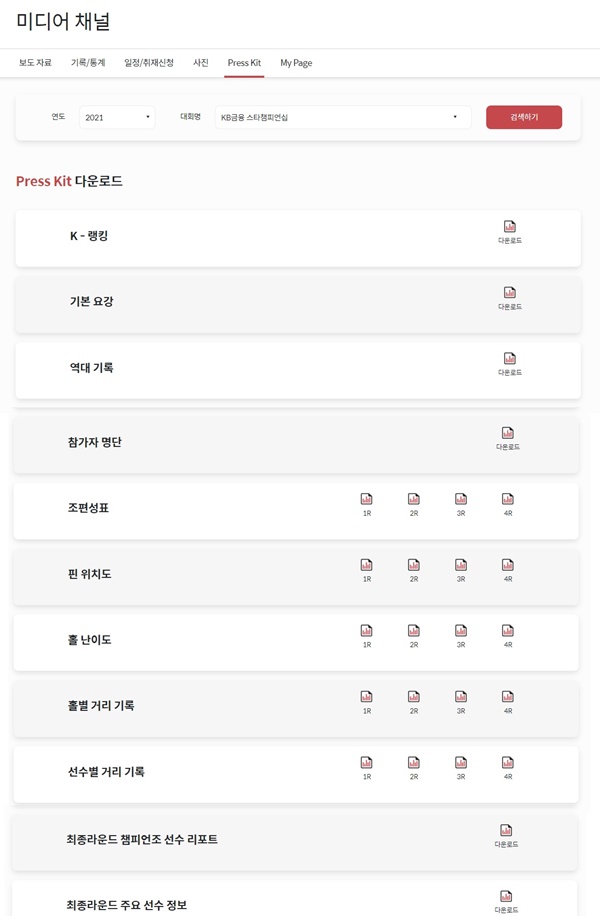
Task: Open the 연도 2021 dropdown
Action: coord(117,117)
